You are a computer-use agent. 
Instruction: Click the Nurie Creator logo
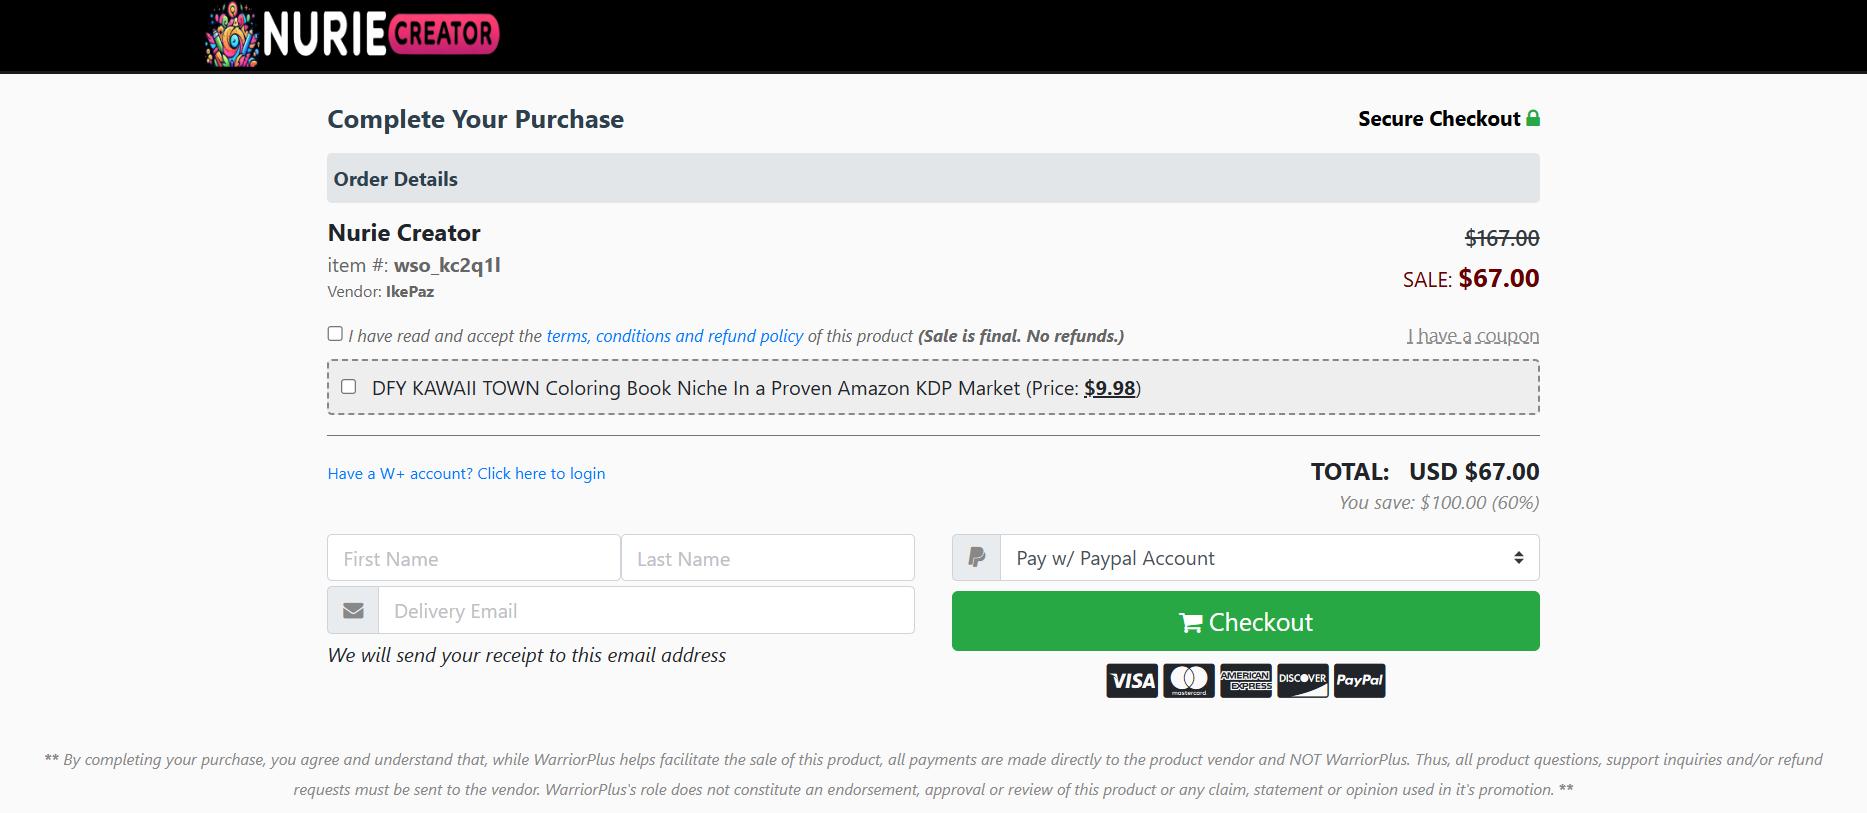click(352, 35)
